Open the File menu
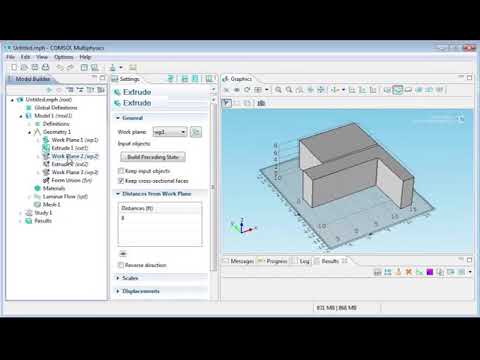The image size is (480, 360). tap(10, 57)
